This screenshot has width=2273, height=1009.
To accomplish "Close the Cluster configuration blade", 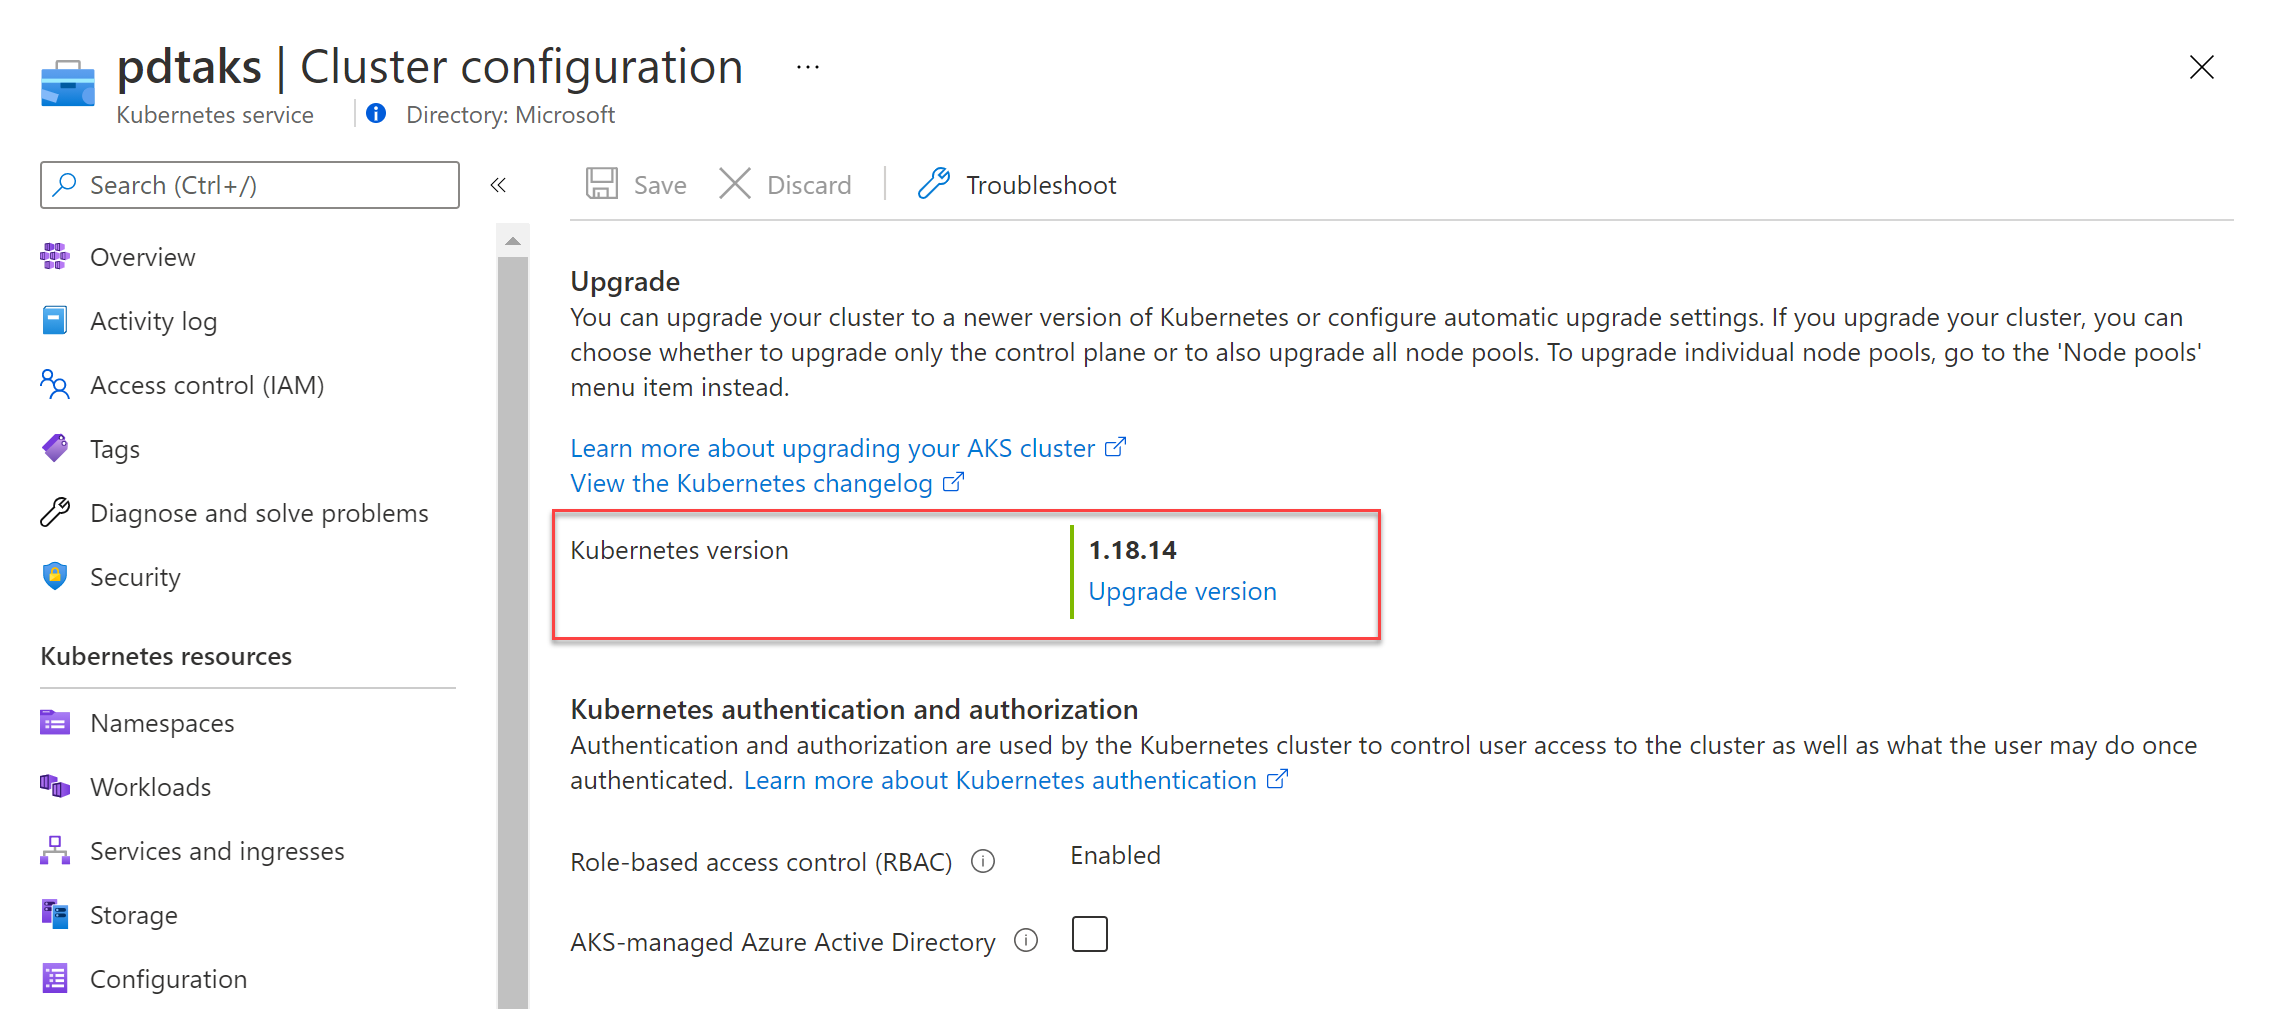I will point(2201,67).
